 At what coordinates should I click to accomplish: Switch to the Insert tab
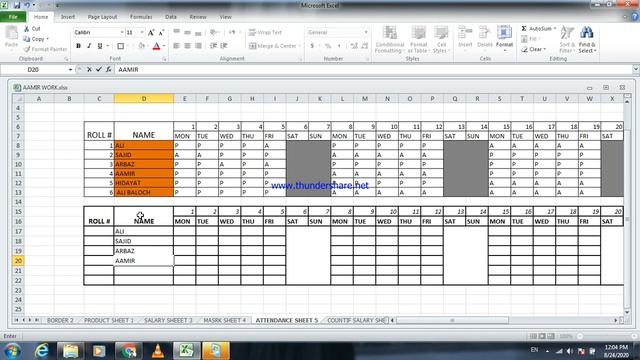tap(68, 17)
